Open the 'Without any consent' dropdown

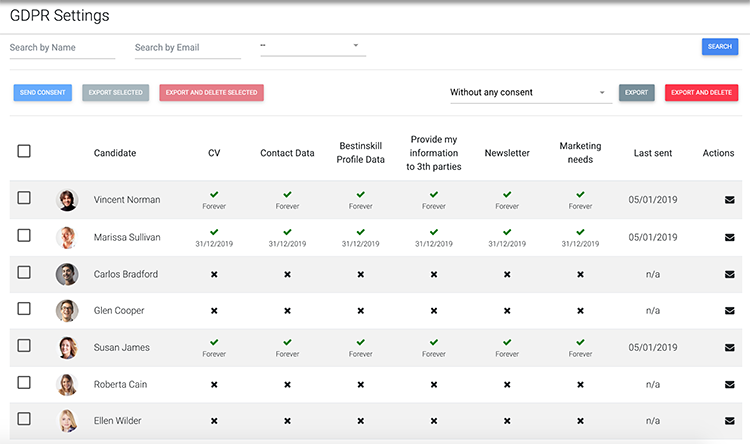tap(529, 93)
